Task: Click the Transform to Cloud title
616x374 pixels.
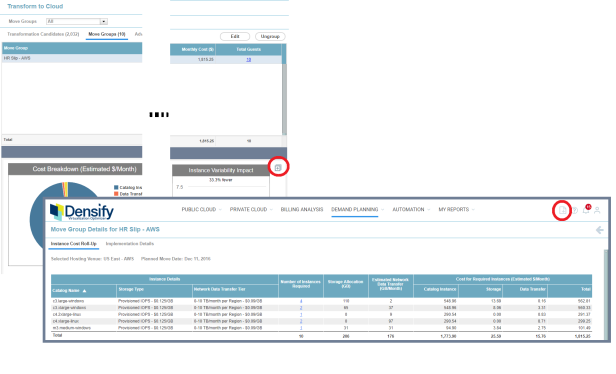Action: coord(35,6)
